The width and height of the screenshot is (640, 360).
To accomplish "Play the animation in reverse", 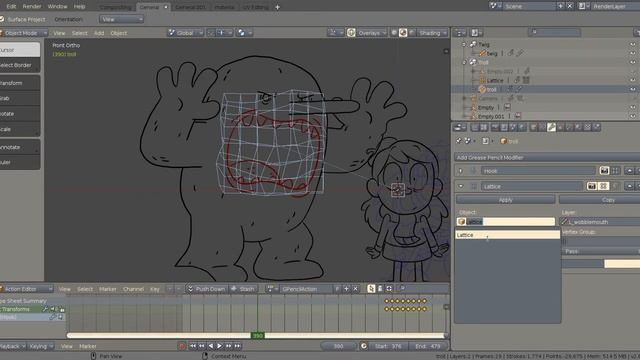I will tap(211, 346).
